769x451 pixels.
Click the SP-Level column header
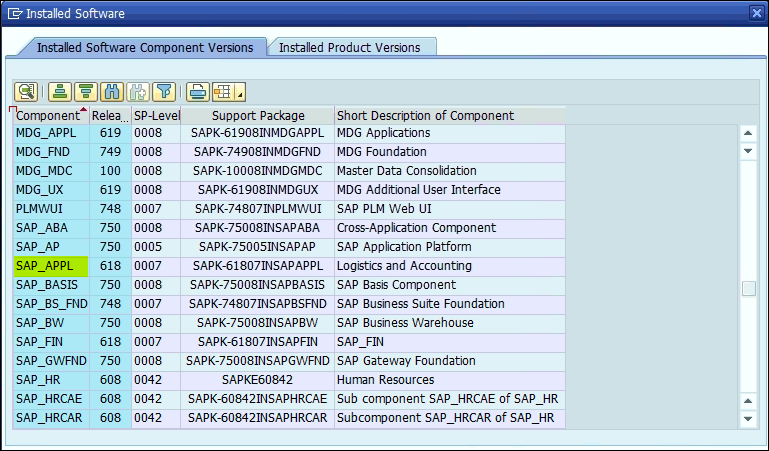(x=156, y=116)
